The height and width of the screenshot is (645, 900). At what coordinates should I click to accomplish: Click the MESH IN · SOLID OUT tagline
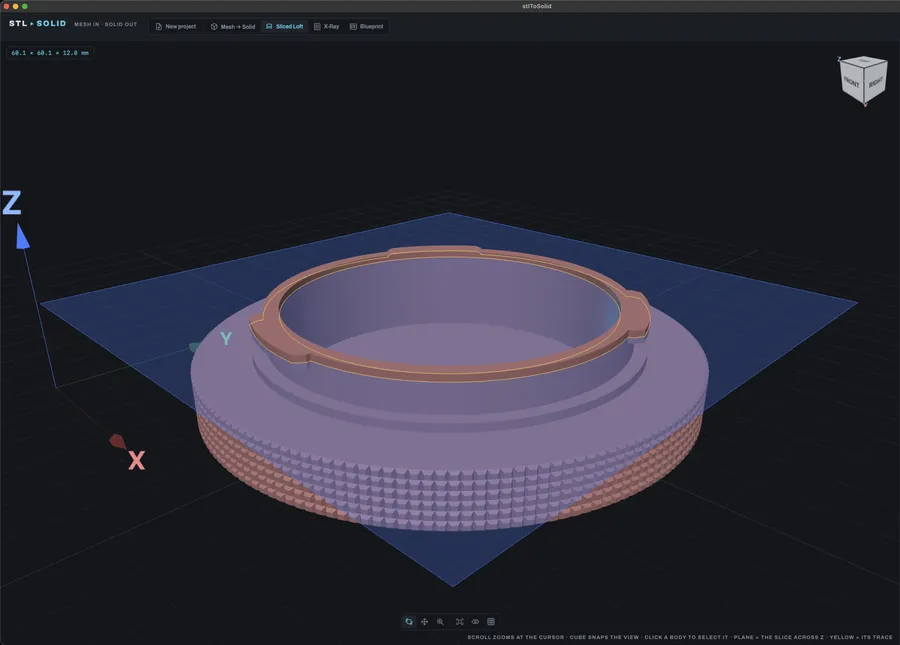click(x=106, y=24)
